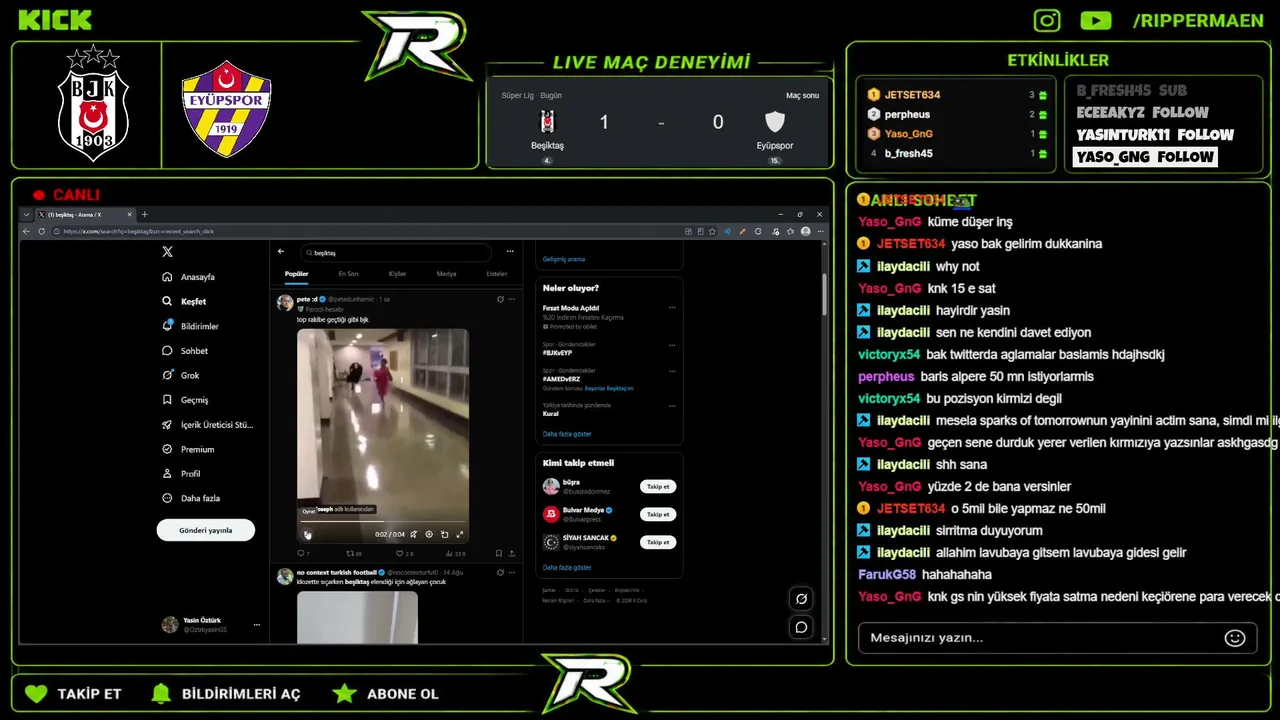Image resolution: width=1280 pixels, height=720 pixels.
Task: Go back using arrow beside X search box
Action: (281, 252)
